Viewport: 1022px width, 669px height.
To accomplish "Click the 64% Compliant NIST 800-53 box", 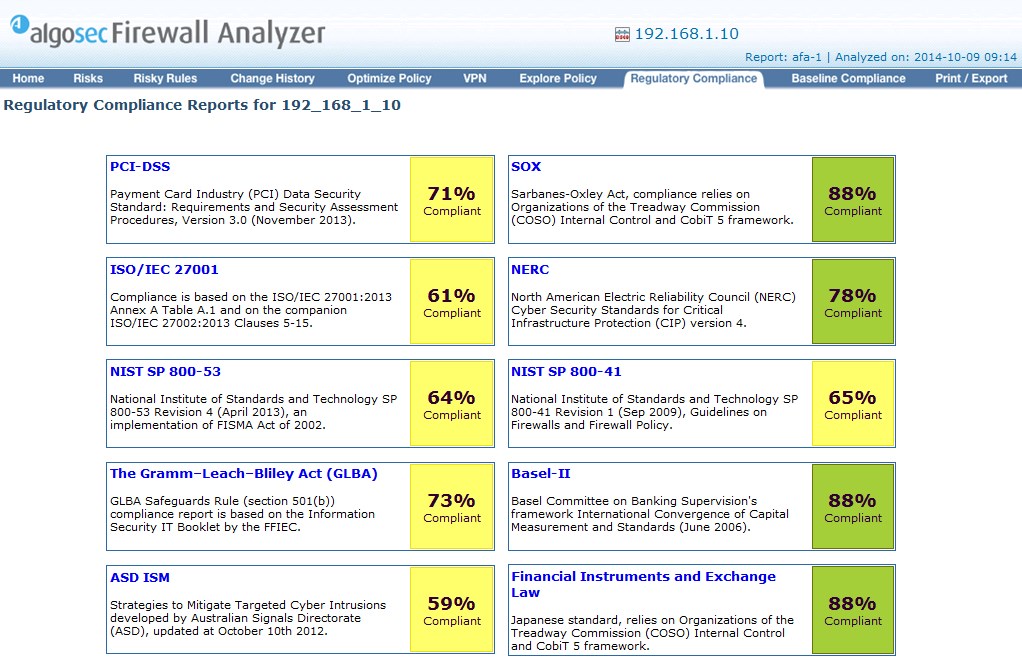I will point(452,404).
